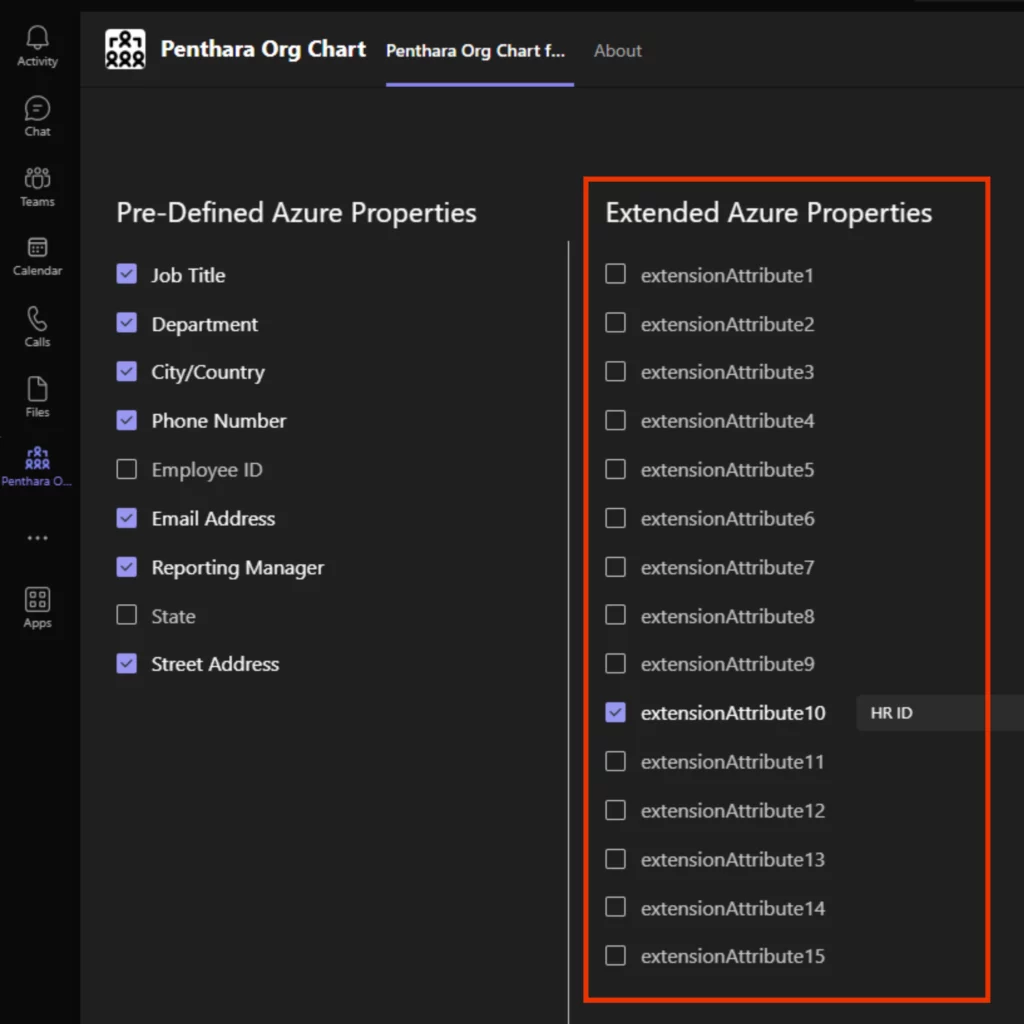Switch to the About tab
Viewport: 1024px width, 1024px height.
618,51
